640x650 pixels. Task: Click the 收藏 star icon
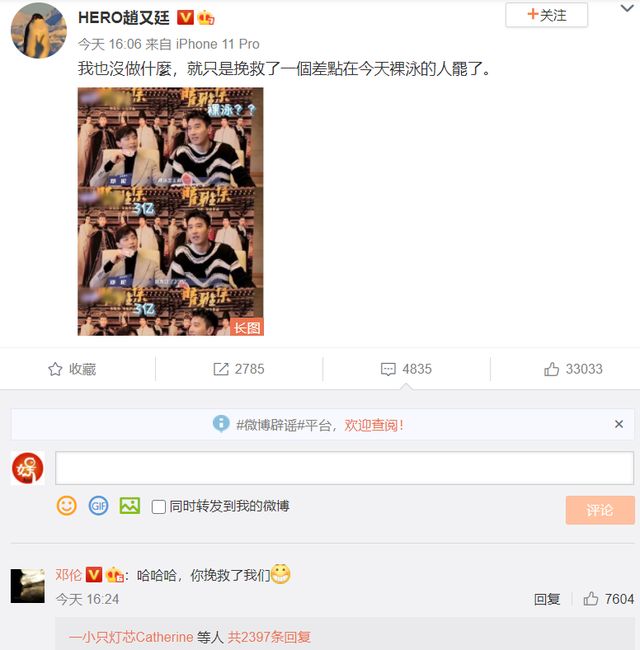coord(55,369)
